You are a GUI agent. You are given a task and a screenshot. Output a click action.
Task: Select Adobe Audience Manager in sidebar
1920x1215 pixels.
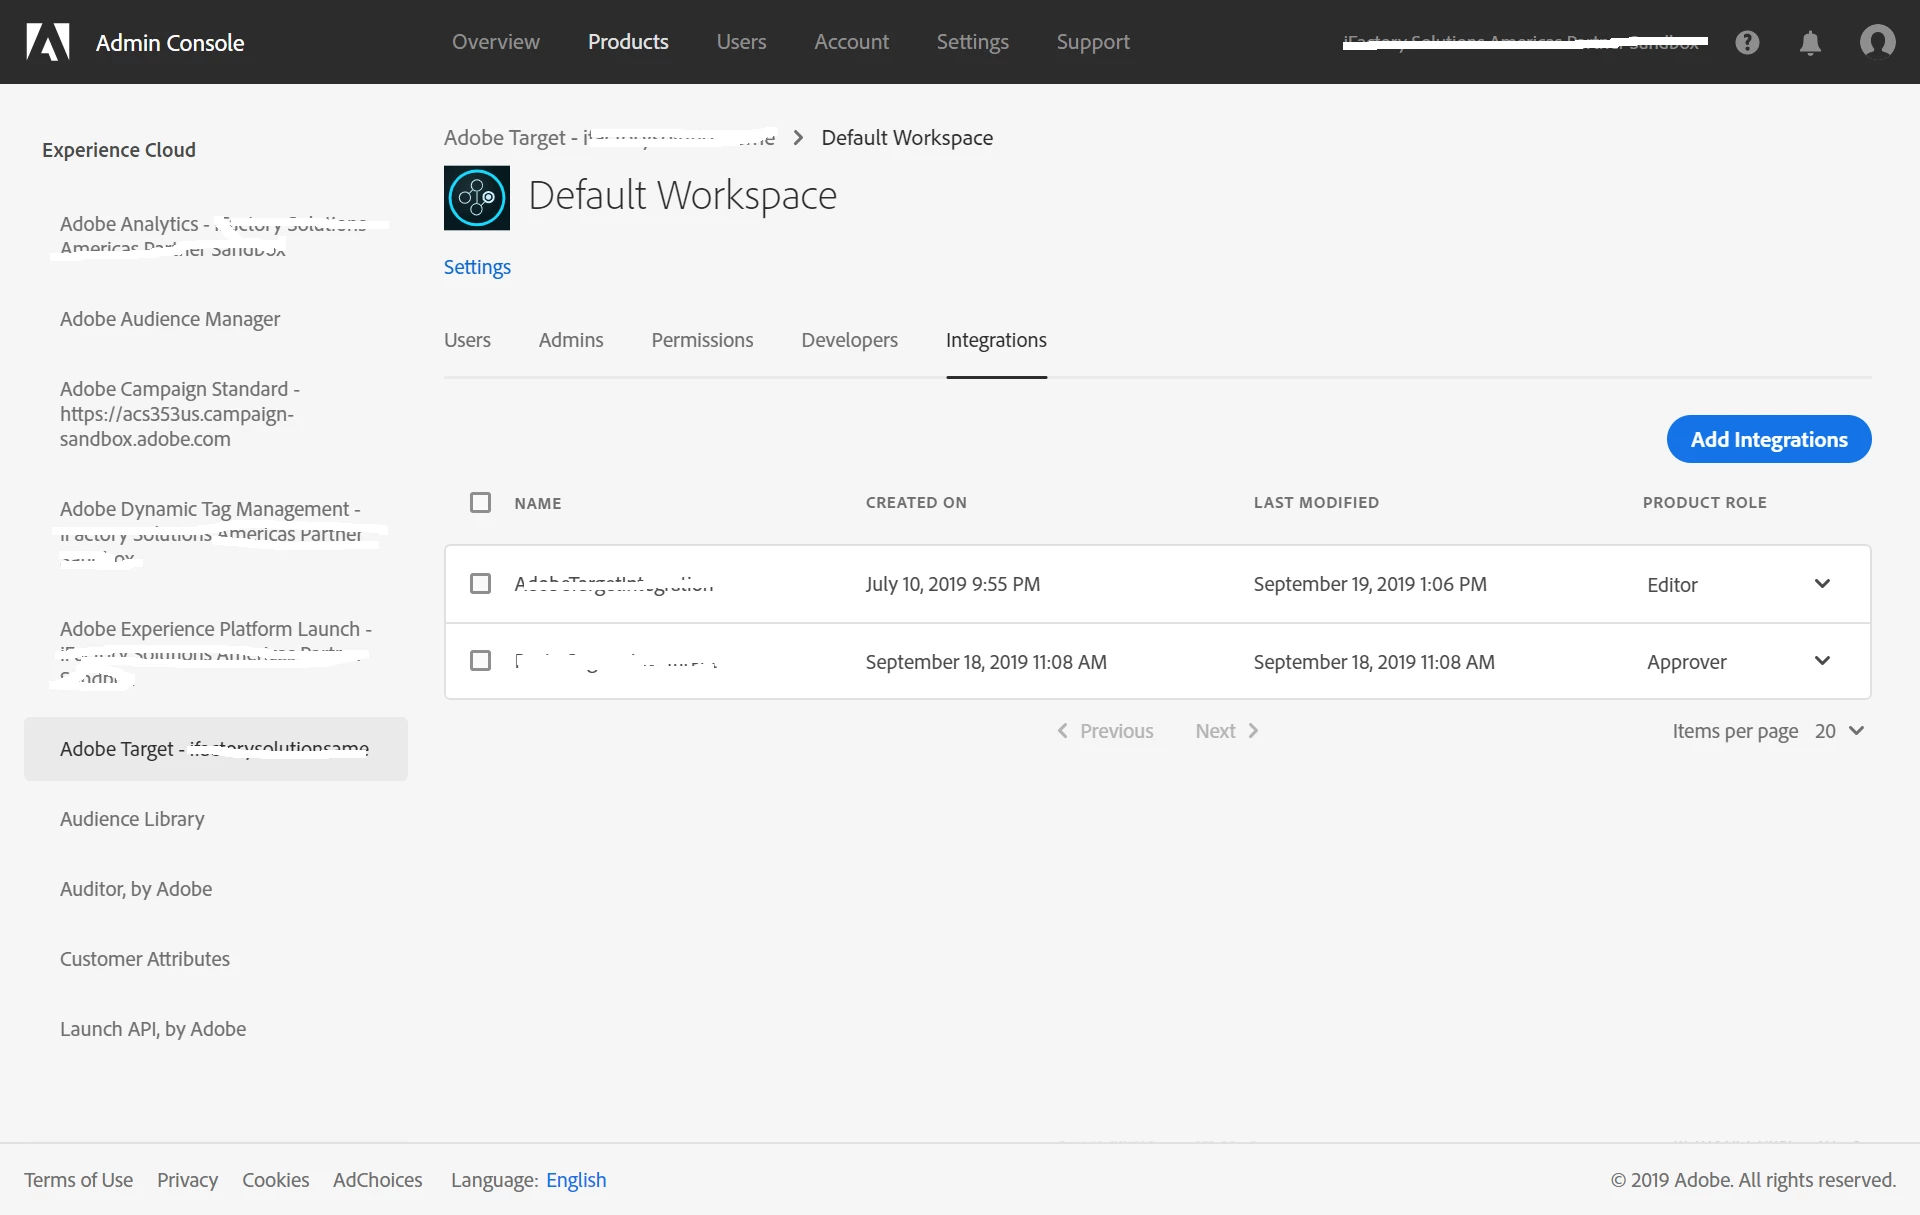pyautogui.click(x=170, y=319)
